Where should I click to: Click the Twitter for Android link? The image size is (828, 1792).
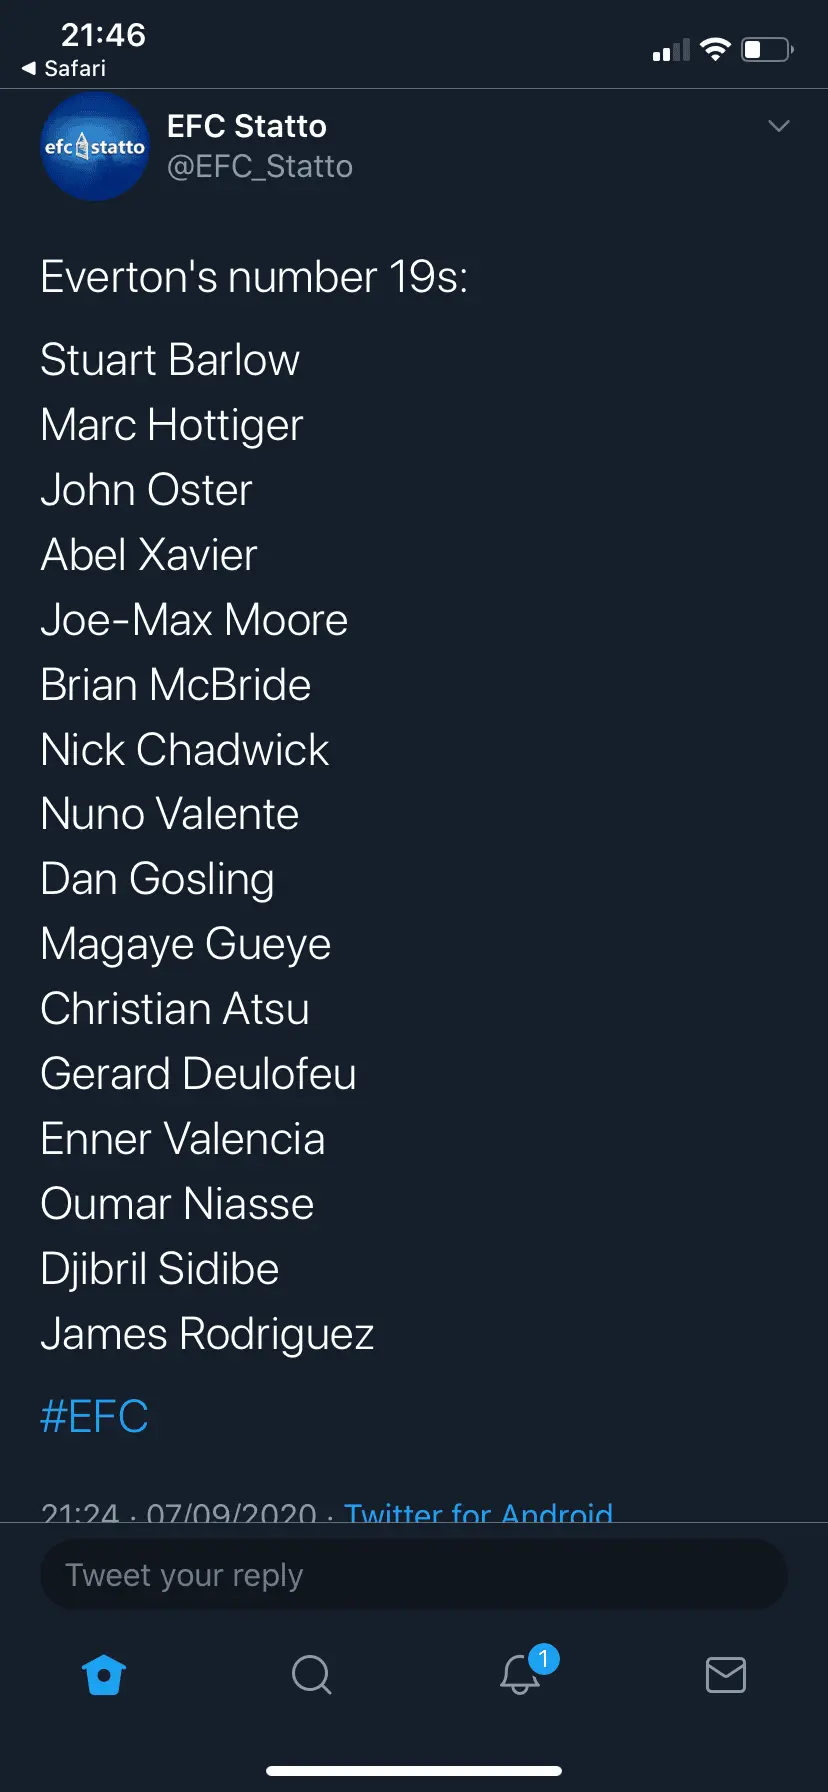pyautogui.click(x=478, y=1512)
